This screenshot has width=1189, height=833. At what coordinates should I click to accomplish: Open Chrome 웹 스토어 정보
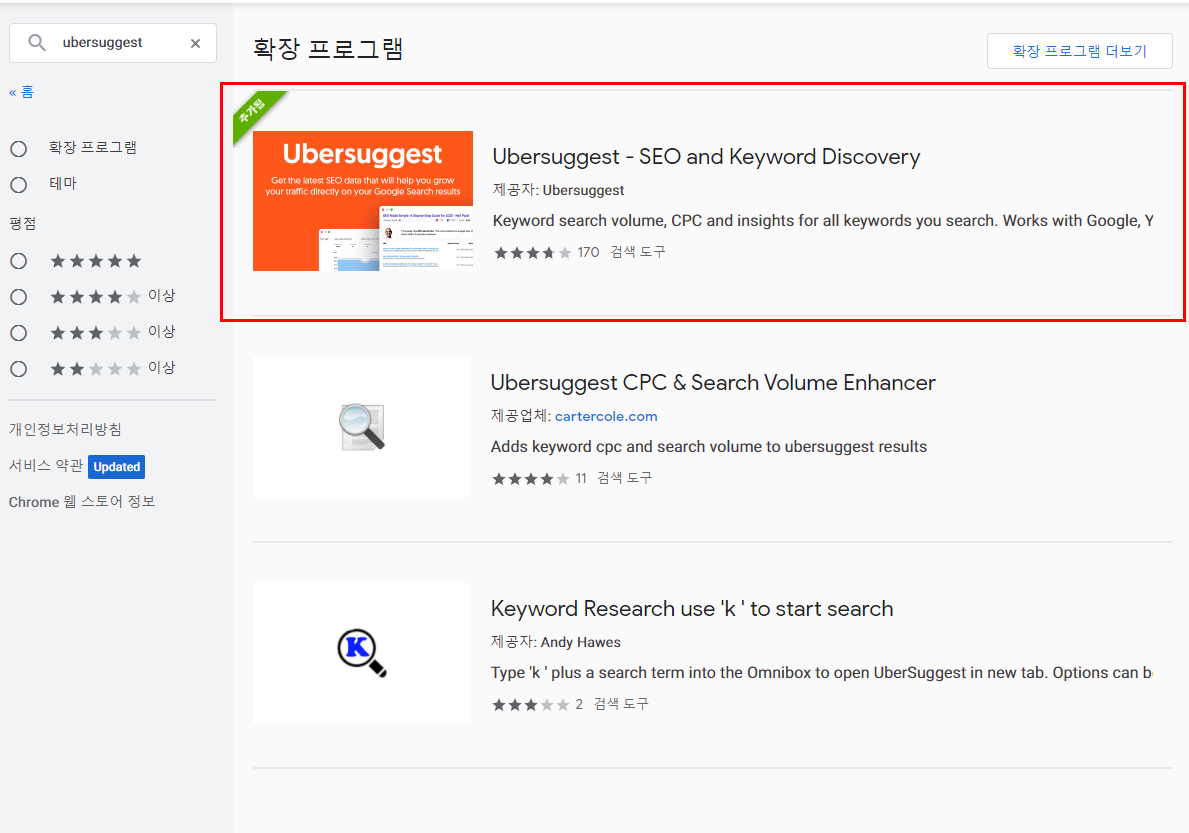tap(82, 502)
